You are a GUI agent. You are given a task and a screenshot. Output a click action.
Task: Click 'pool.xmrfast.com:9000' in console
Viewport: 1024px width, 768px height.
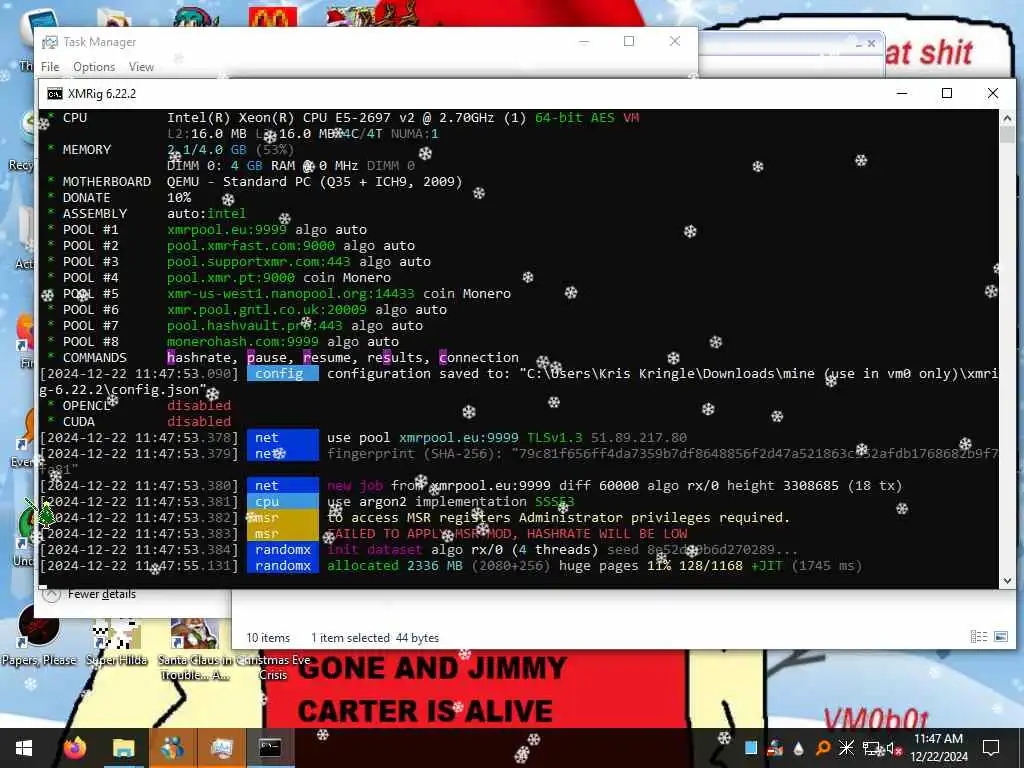[251, 246]
